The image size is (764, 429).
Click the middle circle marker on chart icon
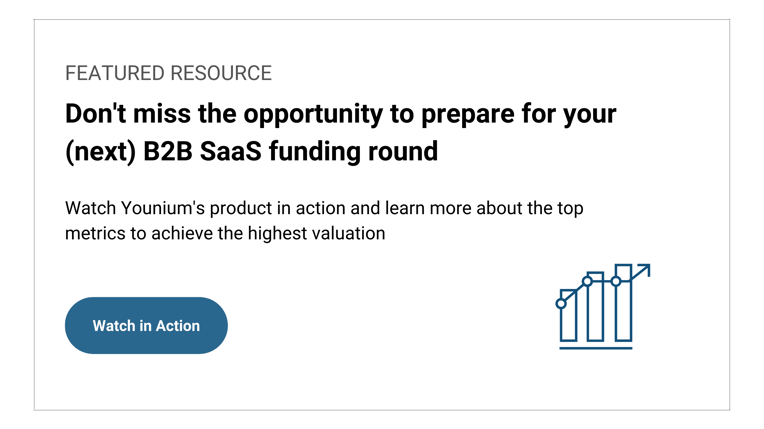point(588,281)
